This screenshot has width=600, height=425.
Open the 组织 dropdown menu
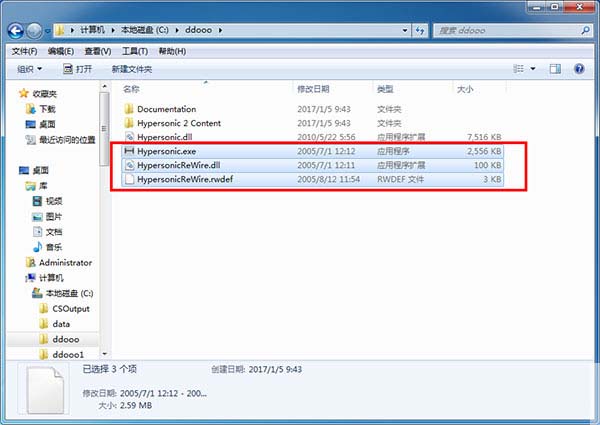point(30,69)
